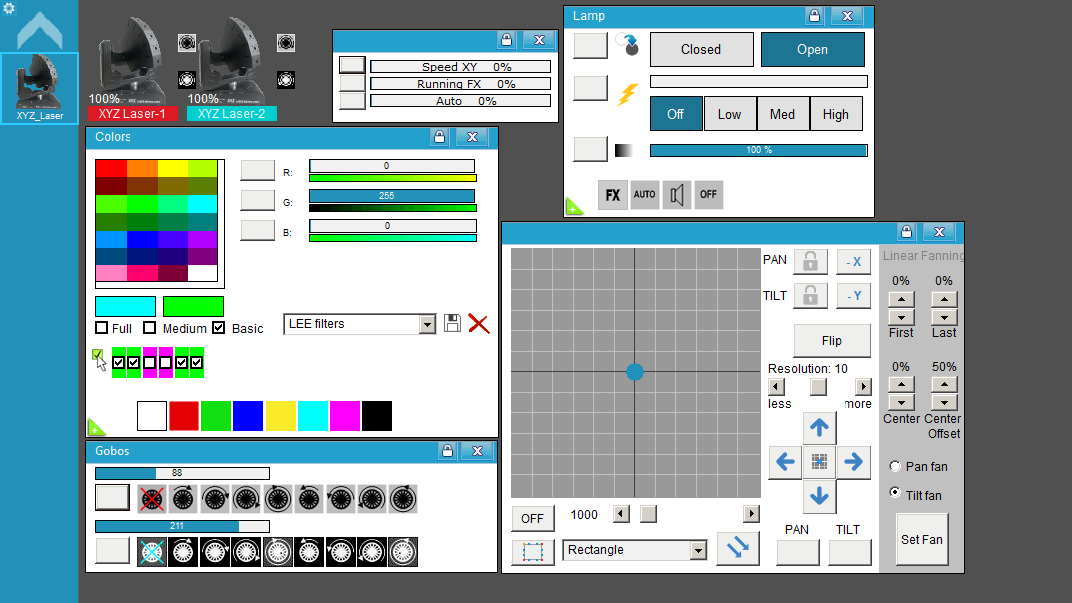1072x603 pixels.
Task: Select the crossed-out no-gobo in second row
Action: (152, 552)
